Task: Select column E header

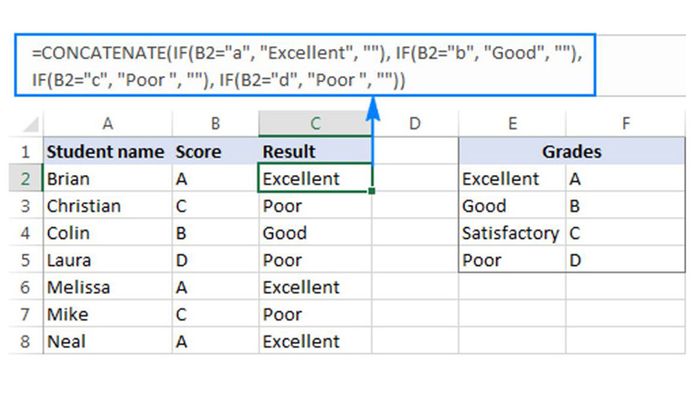Action: 512,124
